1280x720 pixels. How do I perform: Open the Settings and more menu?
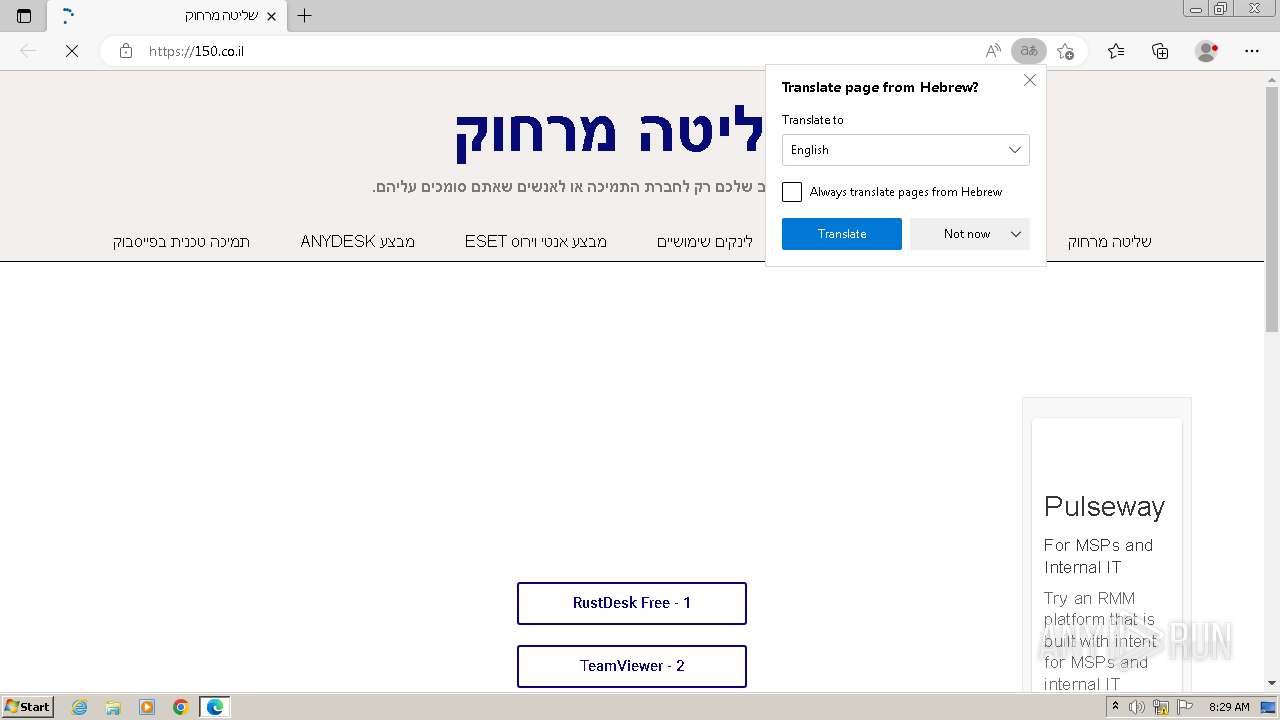[1252, 51]
